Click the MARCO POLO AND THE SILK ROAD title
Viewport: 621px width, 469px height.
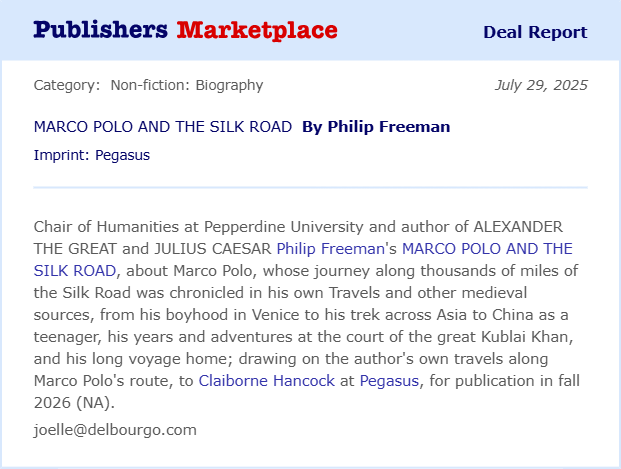163,127
